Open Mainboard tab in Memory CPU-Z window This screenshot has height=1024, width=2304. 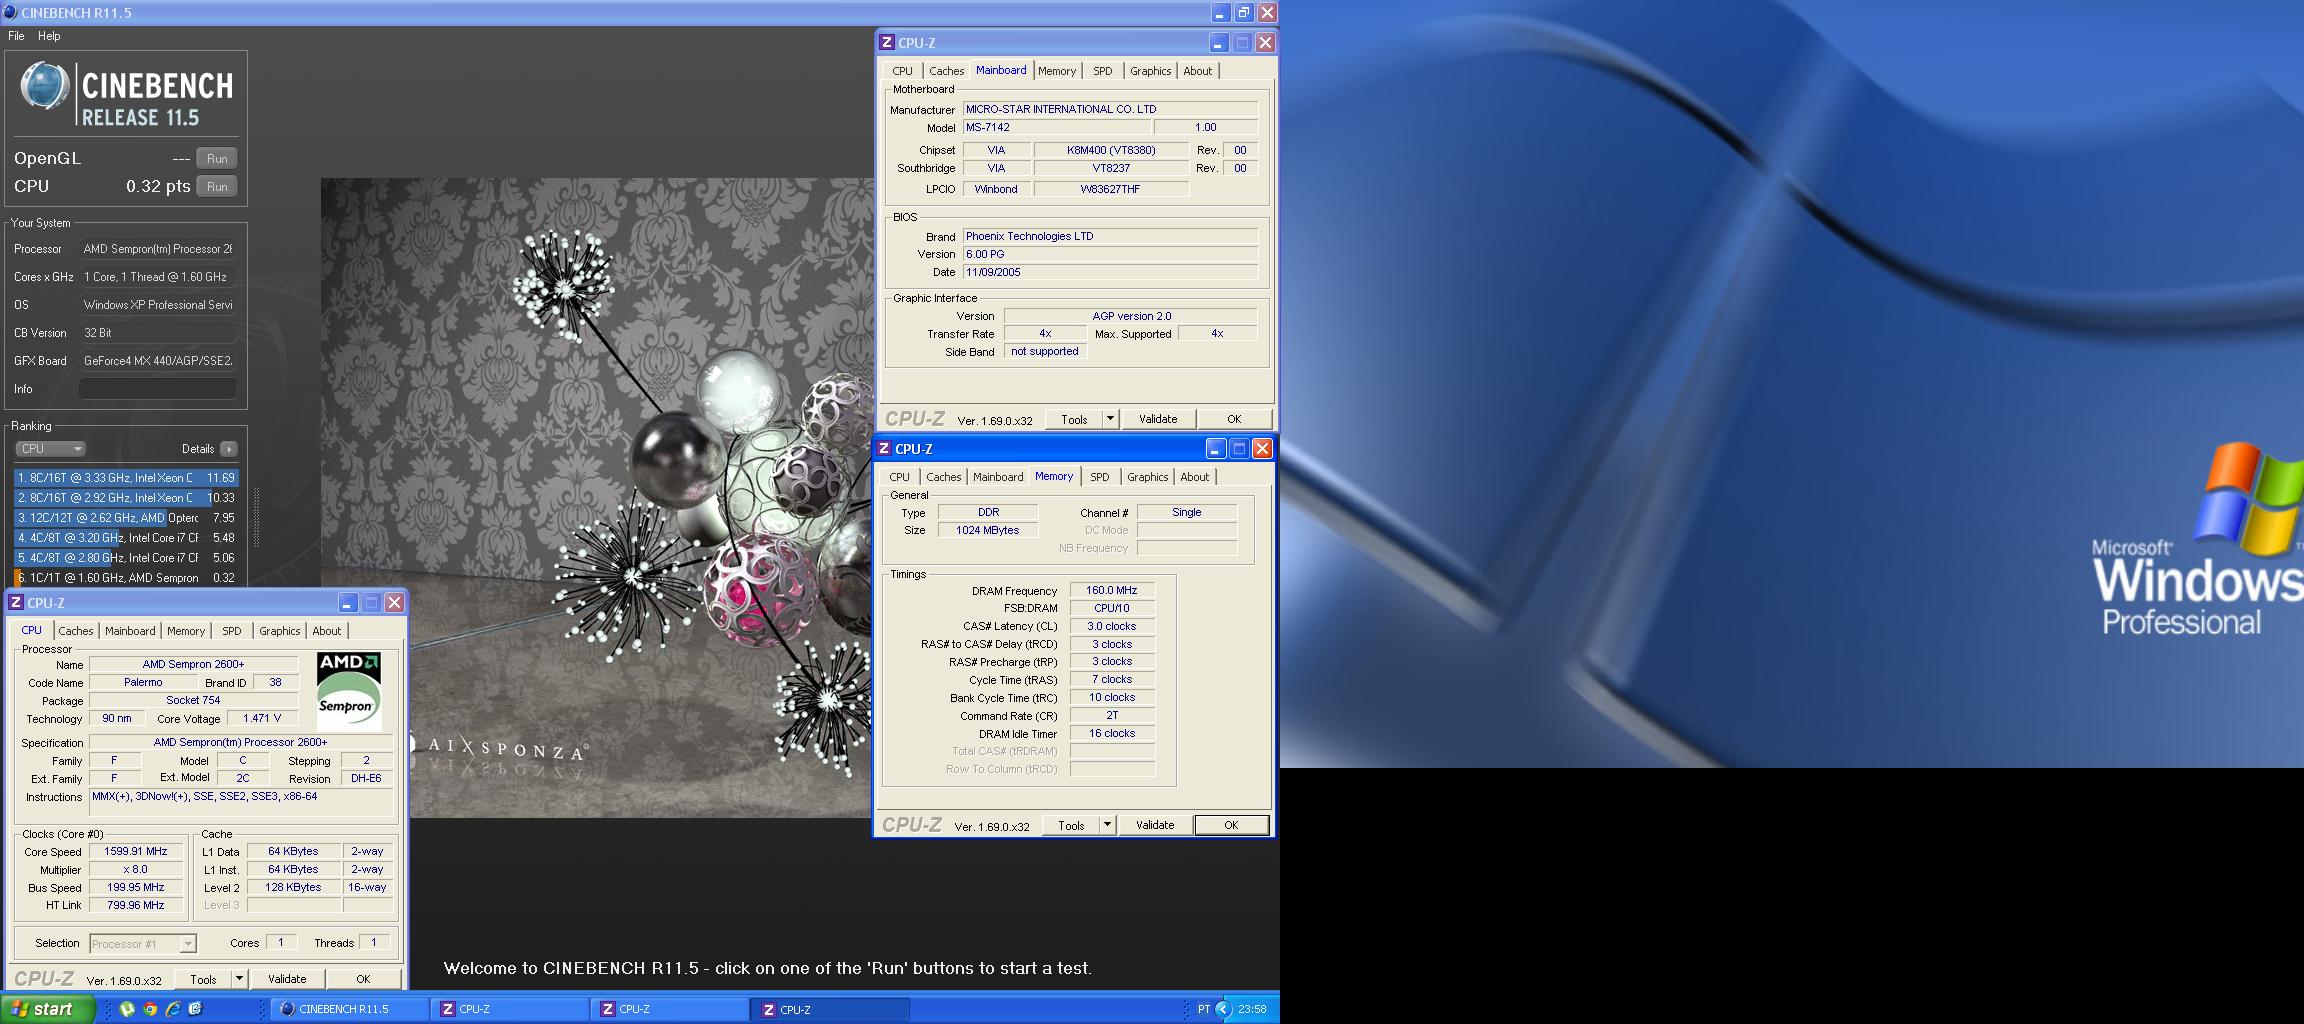998,477
